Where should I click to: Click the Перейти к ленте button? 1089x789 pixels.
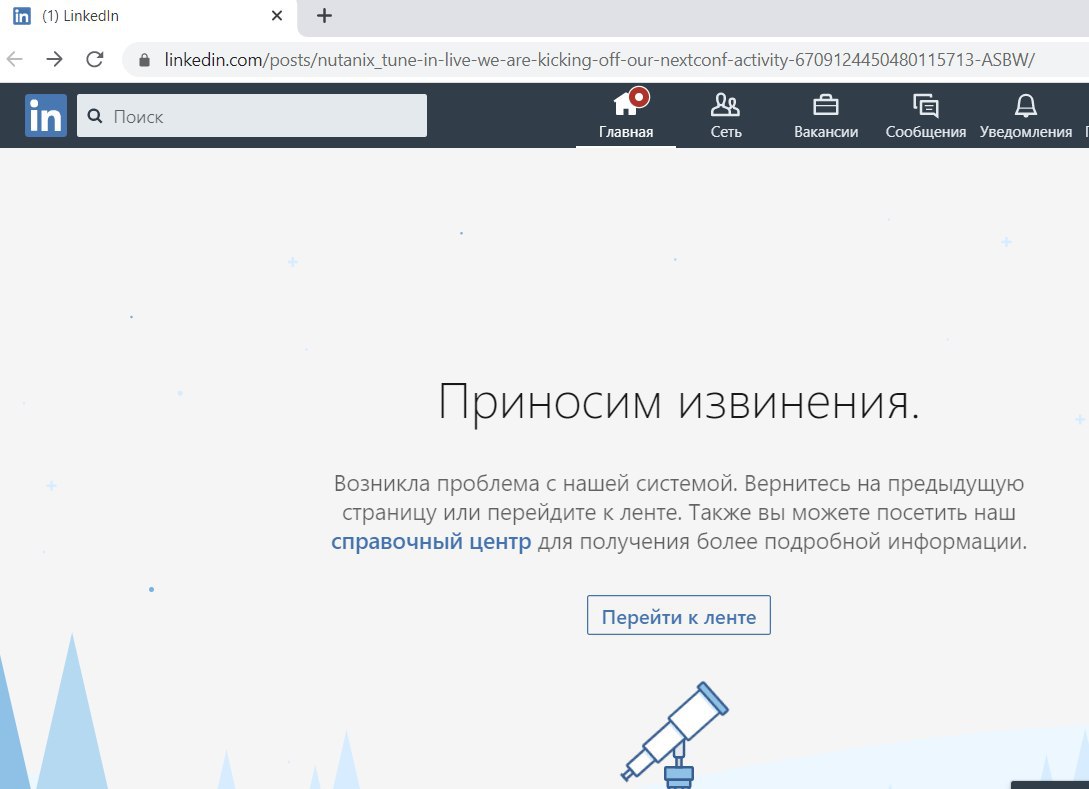[x=679, y=615]
